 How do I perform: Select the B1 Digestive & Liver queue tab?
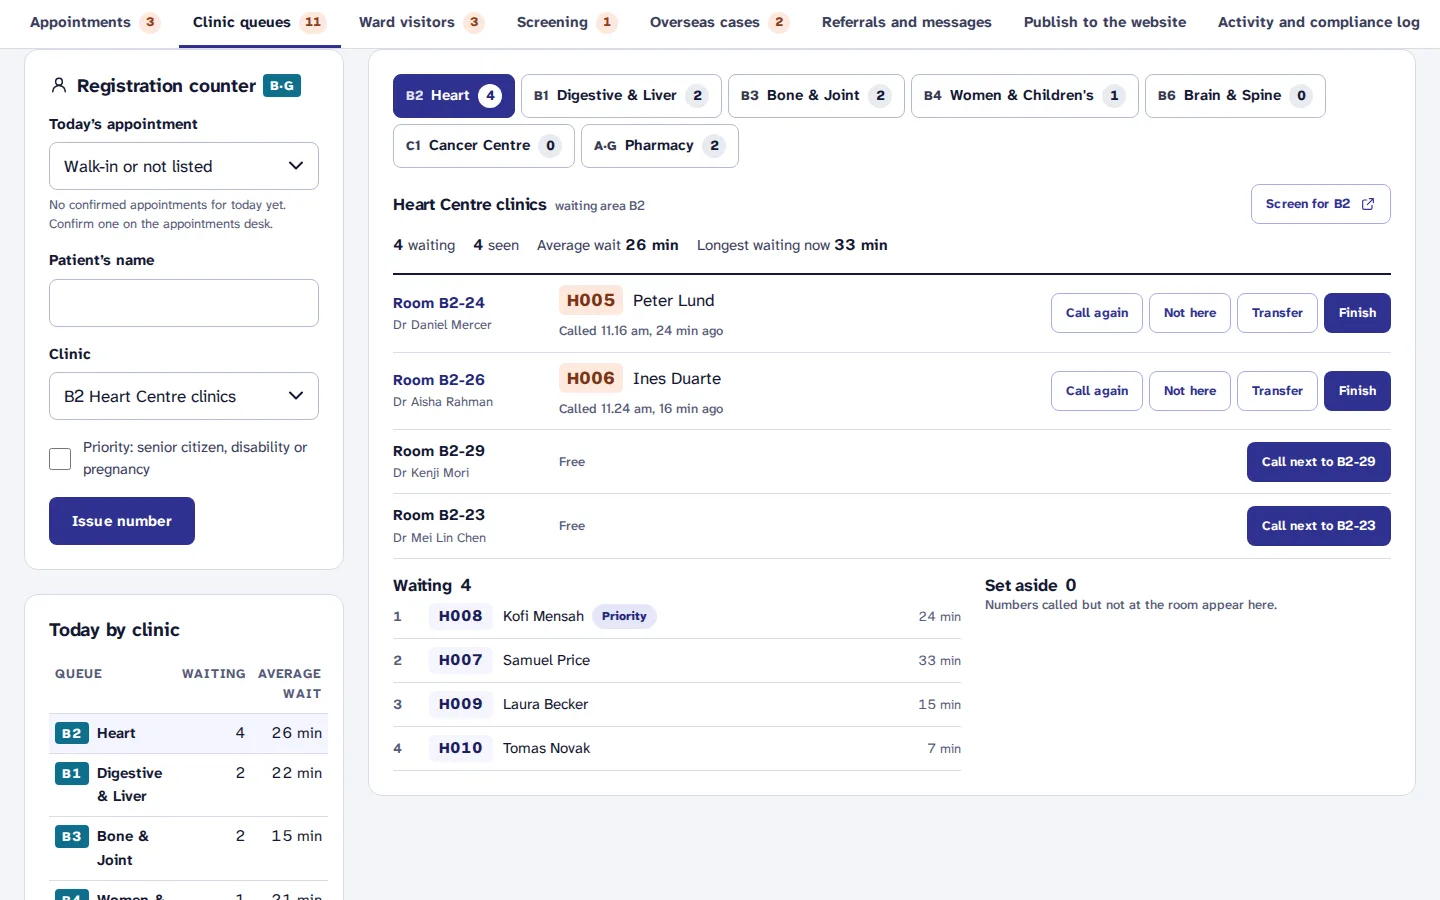(x=621, y=96)
